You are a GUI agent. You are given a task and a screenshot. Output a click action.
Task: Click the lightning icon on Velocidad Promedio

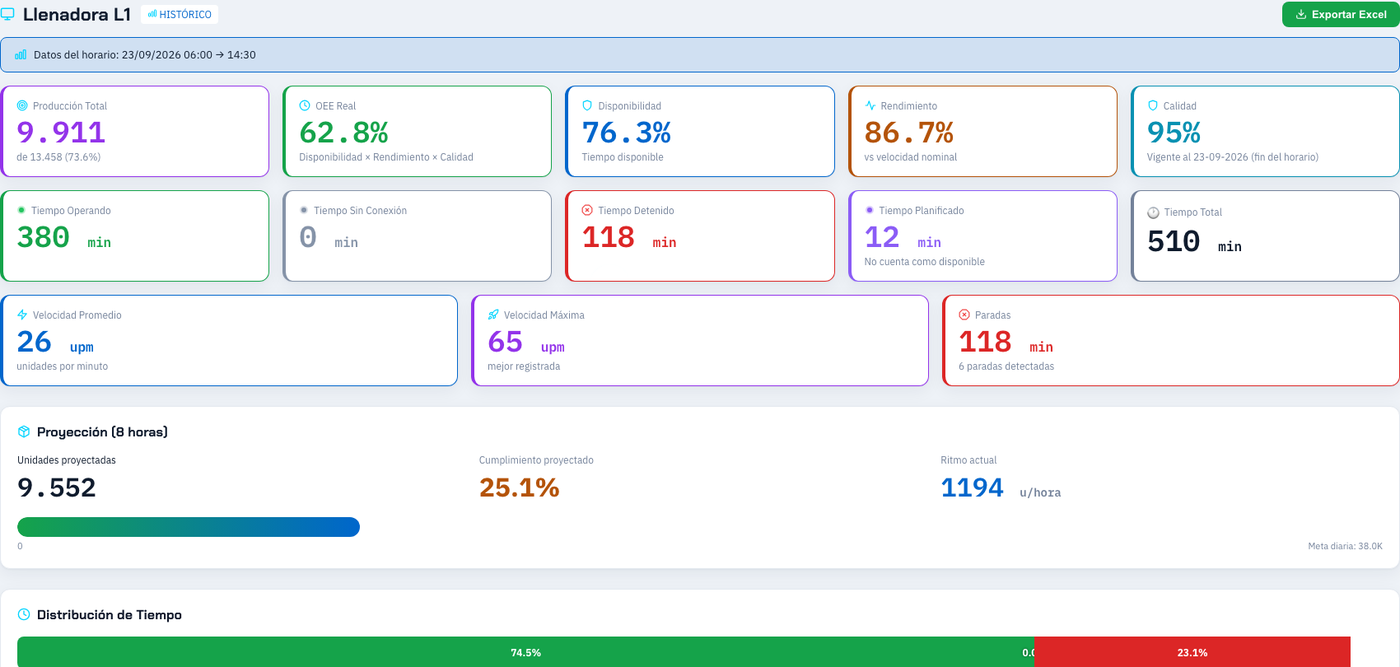coord(23,314)
